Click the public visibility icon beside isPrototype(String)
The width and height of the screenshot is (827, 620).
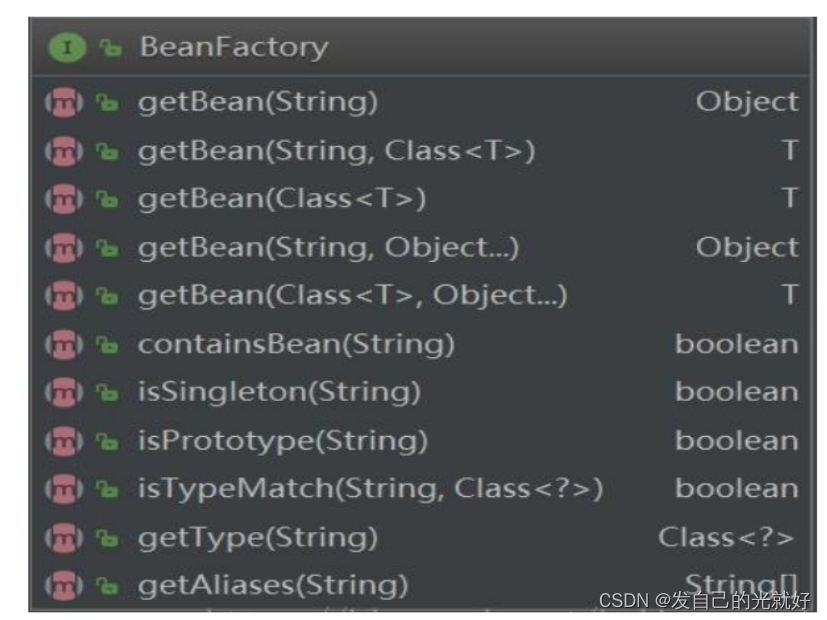[x=107, y=441]
